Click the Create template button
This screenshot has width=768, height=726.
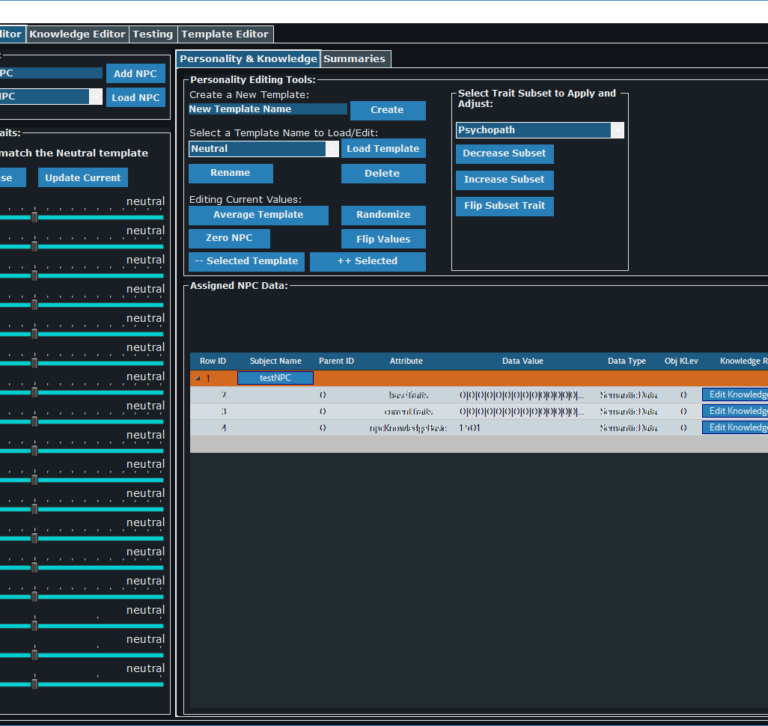pos(387,110)
